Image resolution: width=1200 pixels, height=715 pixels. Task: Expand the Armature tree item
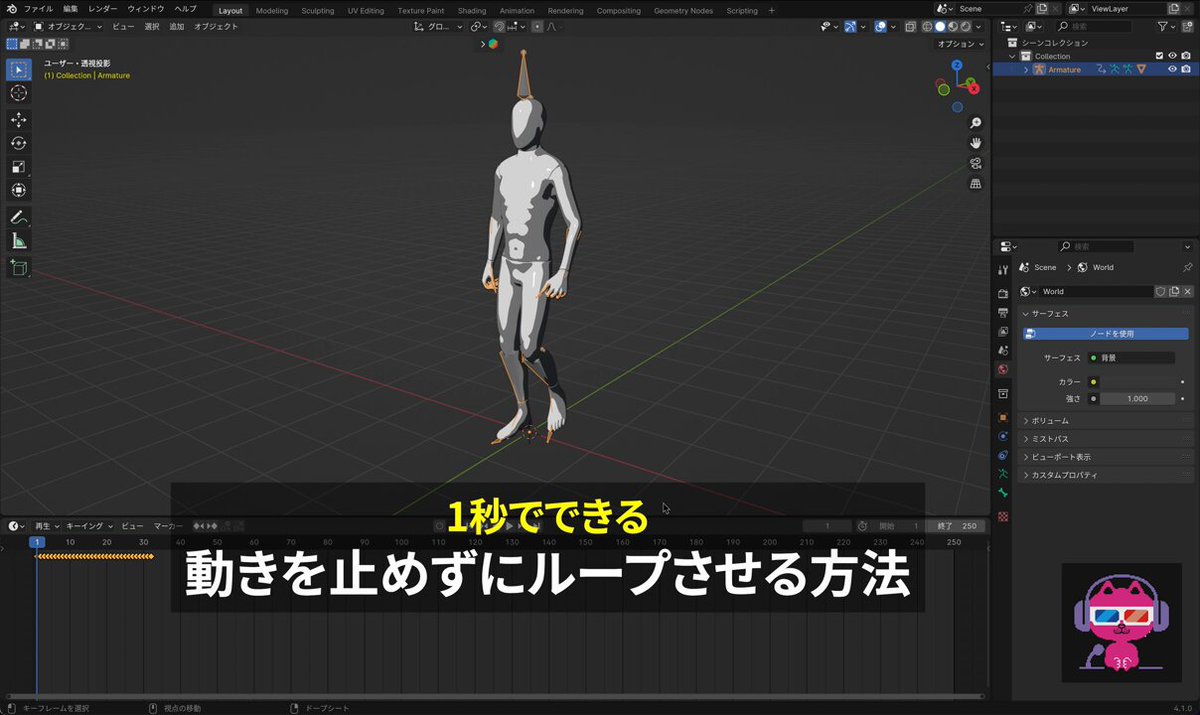1026,70
